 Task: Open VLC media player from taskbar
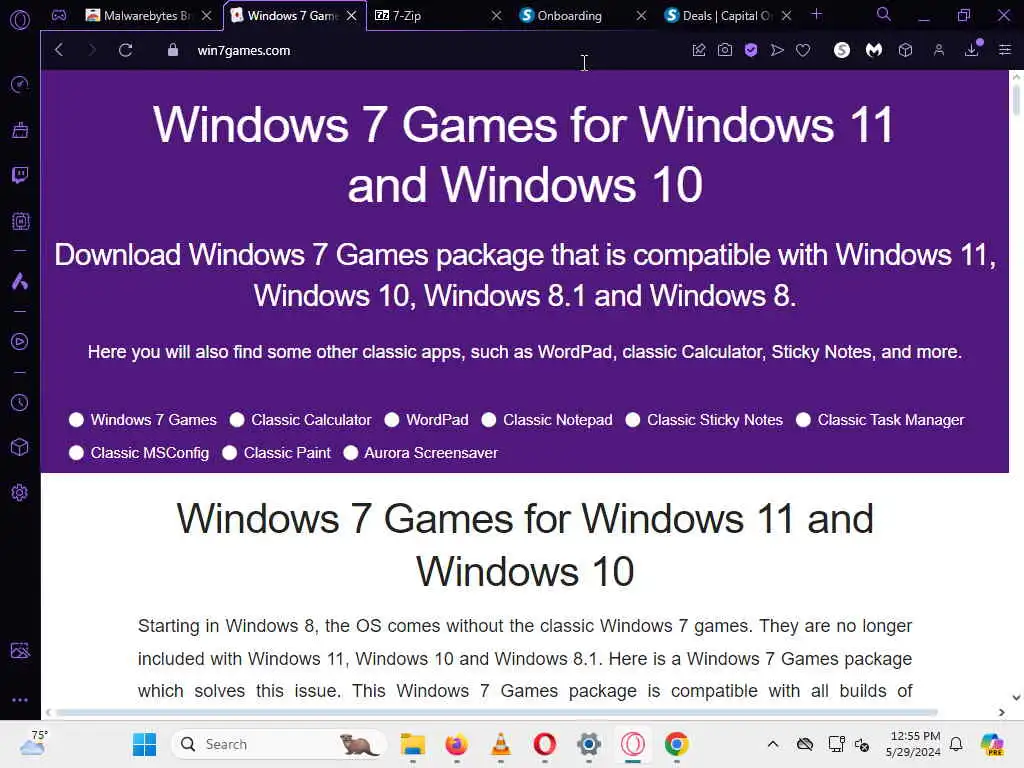(501, 744)
